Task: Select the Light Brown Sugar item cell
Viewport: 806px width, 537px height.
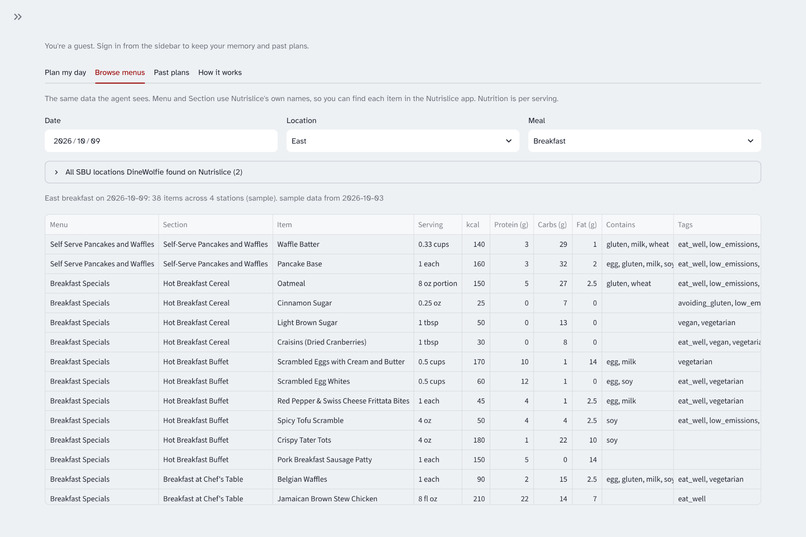Action: coord(343,322)
